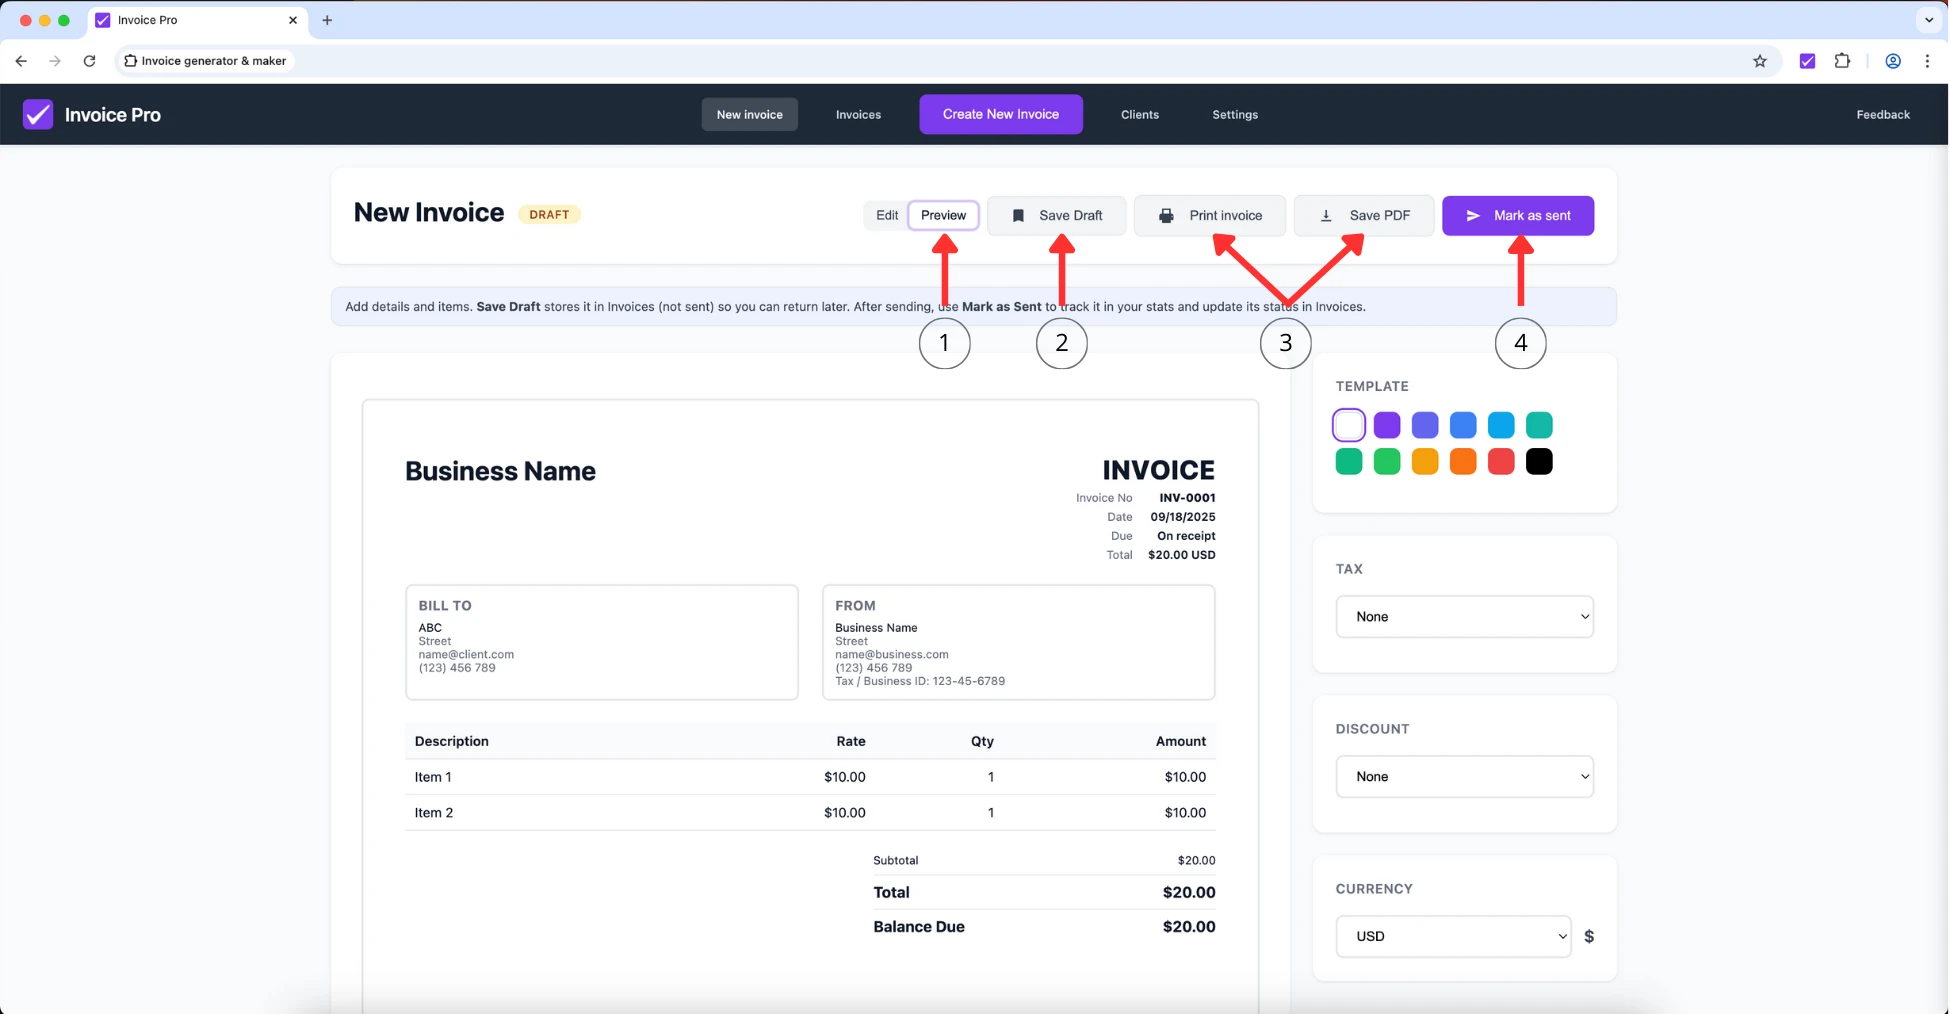Click the Create New Invoice button

(x=1000, y=114)
